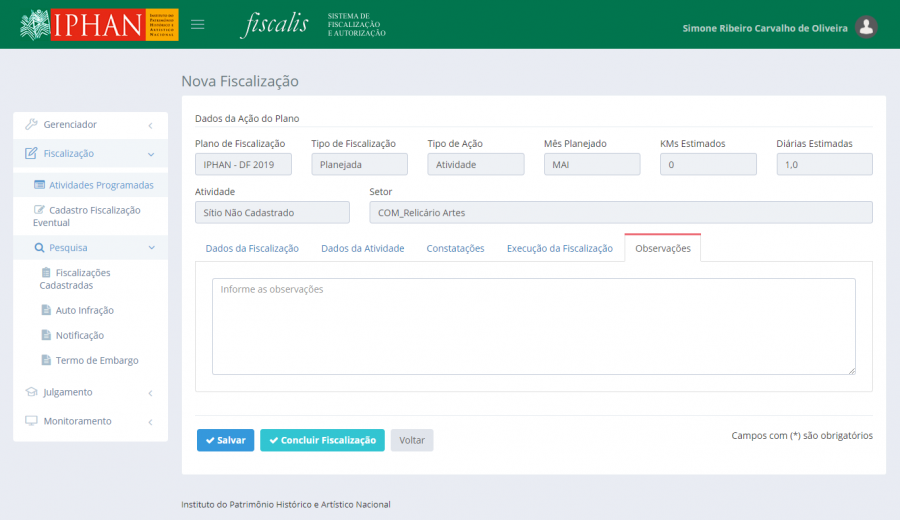The height and width of the screenshot is (520, 900).
Task: Expand the Julgamento menu chevron
Action: pos(150,392)
